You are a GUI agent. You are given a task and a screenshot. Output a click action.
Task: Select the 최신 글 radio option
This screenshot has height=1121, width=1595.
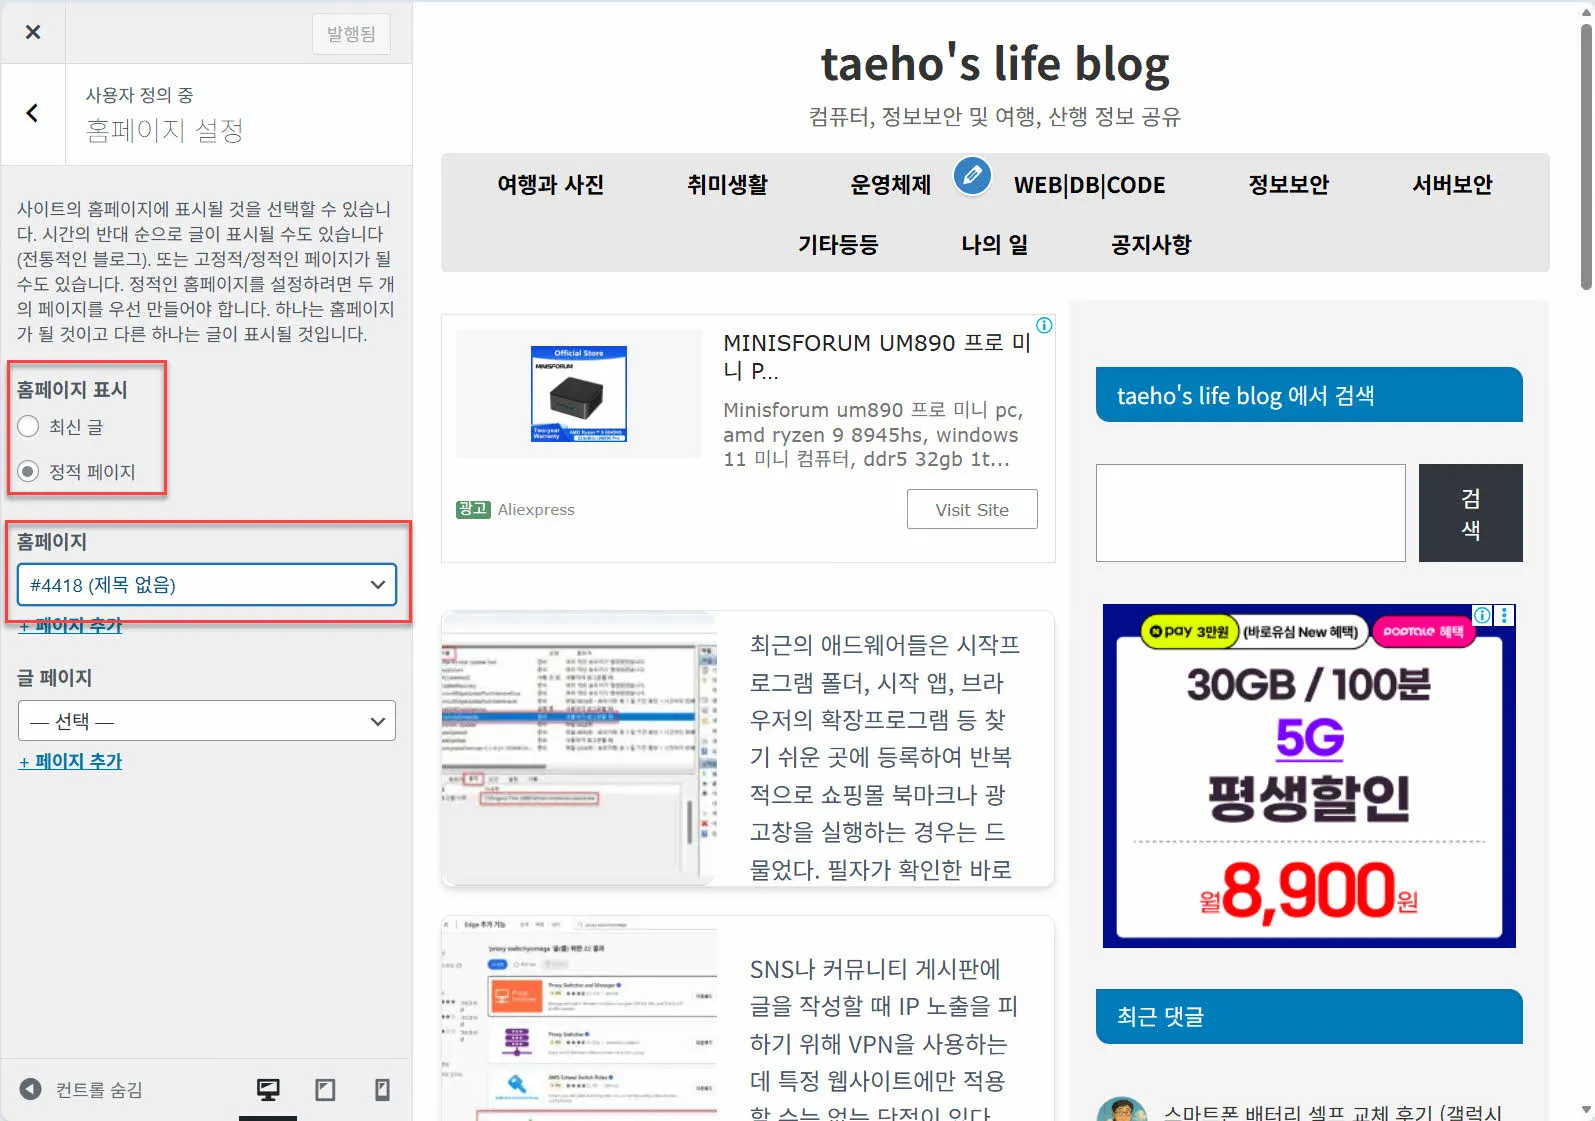(28, 426)
